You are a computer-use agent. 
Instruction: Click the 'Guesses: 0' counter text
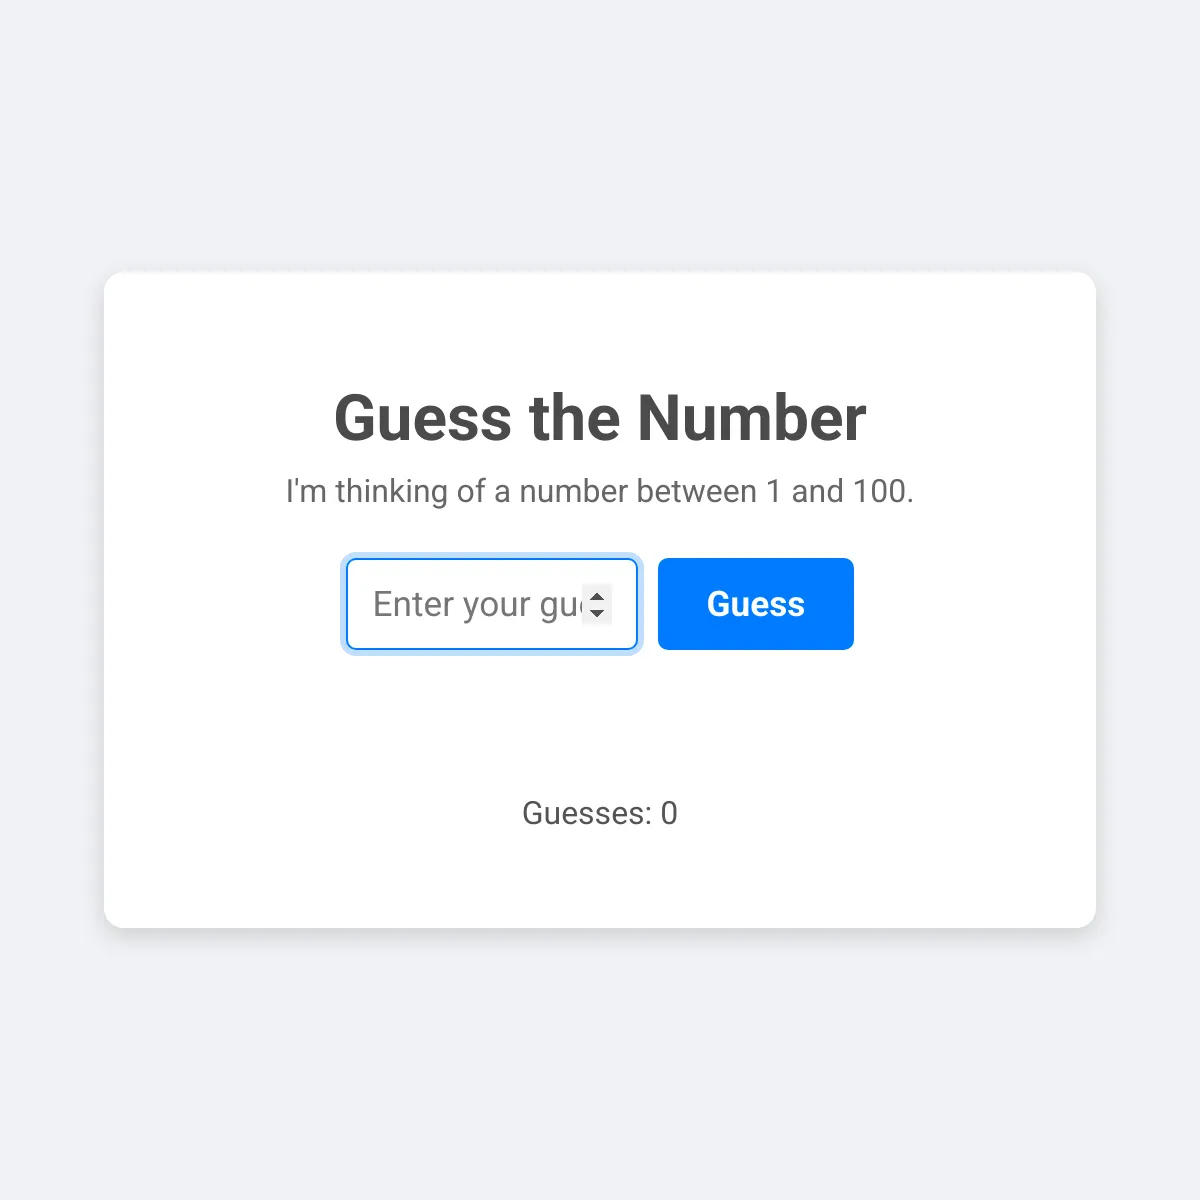(x=600, y=813)
